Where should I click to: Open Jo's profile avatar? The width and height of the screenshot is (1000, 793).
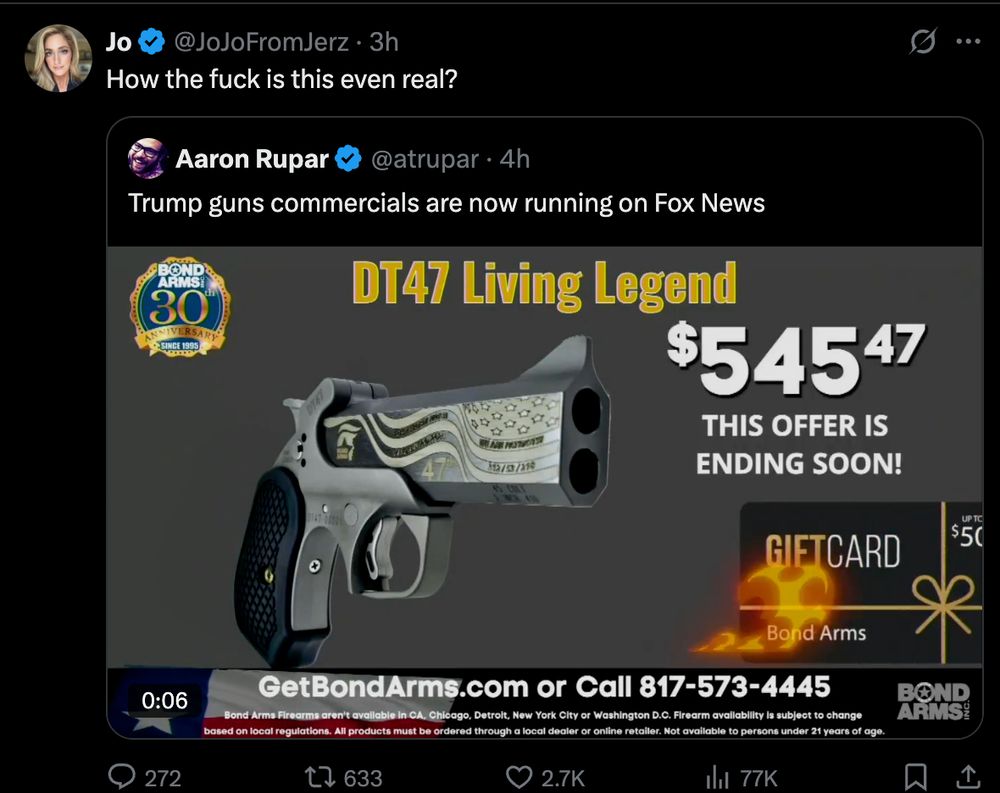coord(58,58)
